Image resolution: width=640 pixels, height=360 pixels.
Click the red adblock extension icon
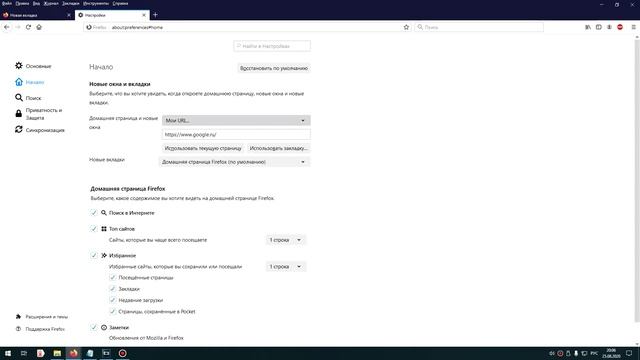point(620,27)
